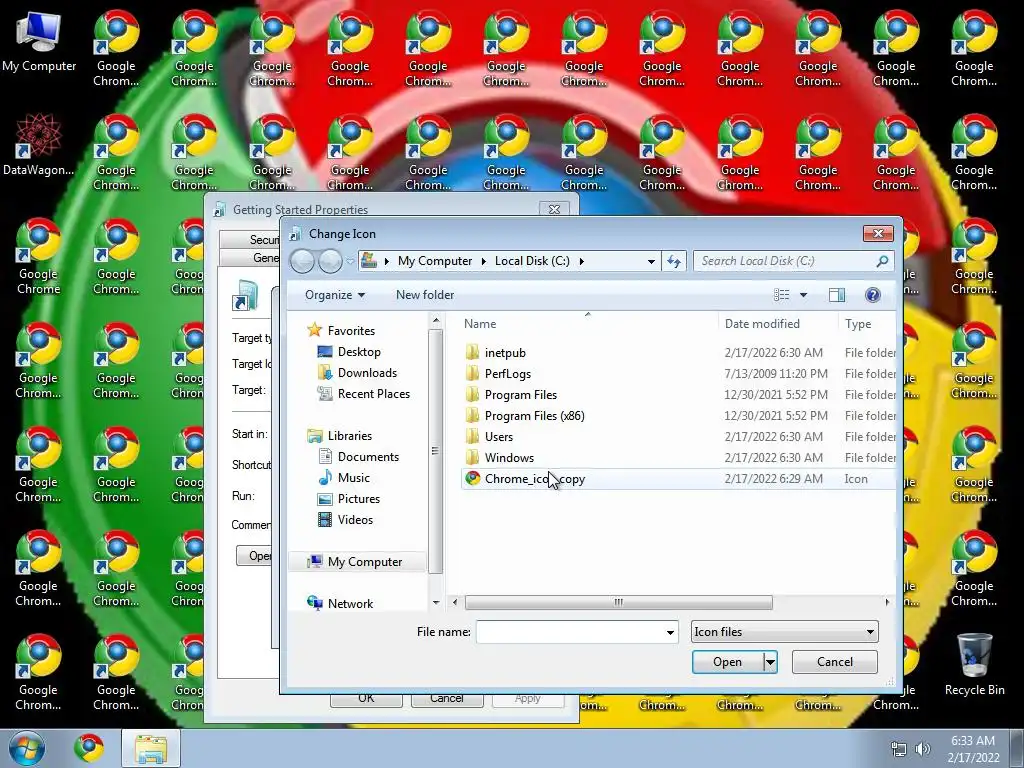Open Chrome from the taskbar
This screenshot has height=768, width=1024.
click(89, 748)
